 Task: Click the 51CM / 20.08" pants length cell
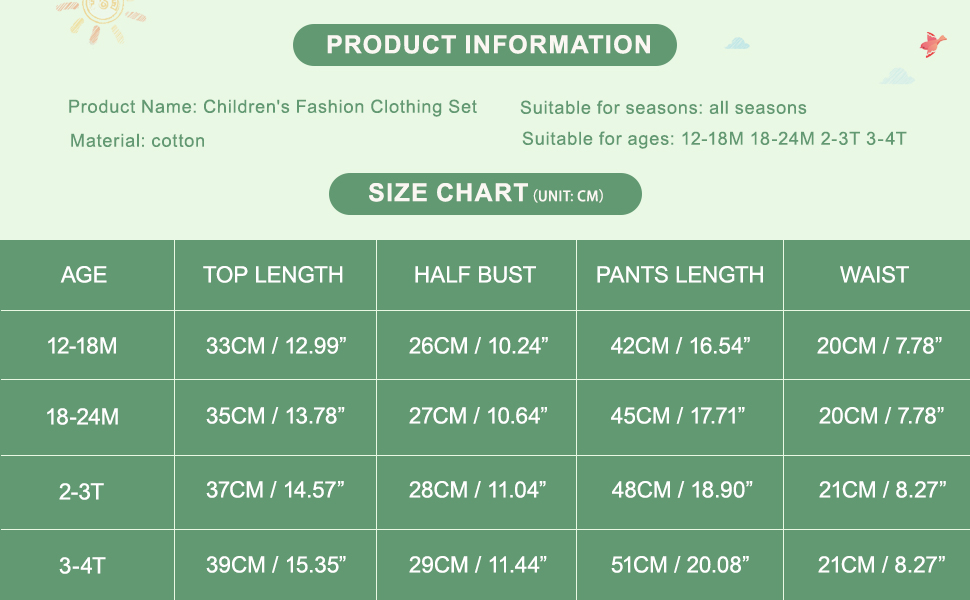(x=680, y=565)
